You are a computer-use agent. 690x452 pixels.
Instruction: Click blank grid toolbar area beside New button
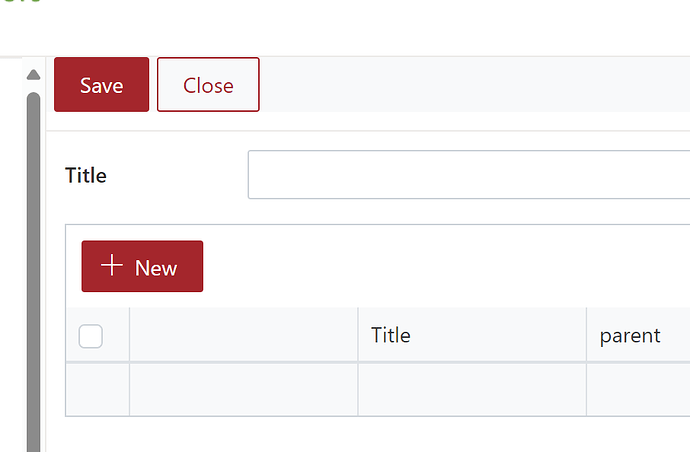tap(440, 266)
